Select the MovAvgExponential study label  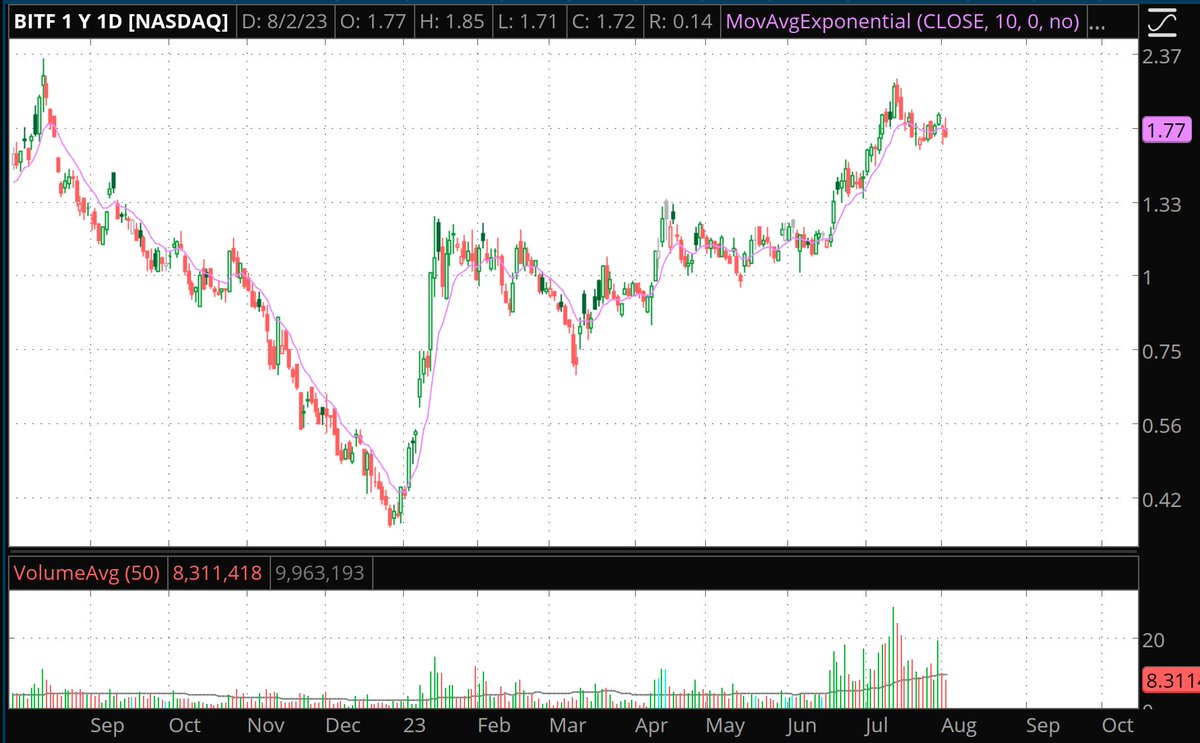[x=903, y=21]
